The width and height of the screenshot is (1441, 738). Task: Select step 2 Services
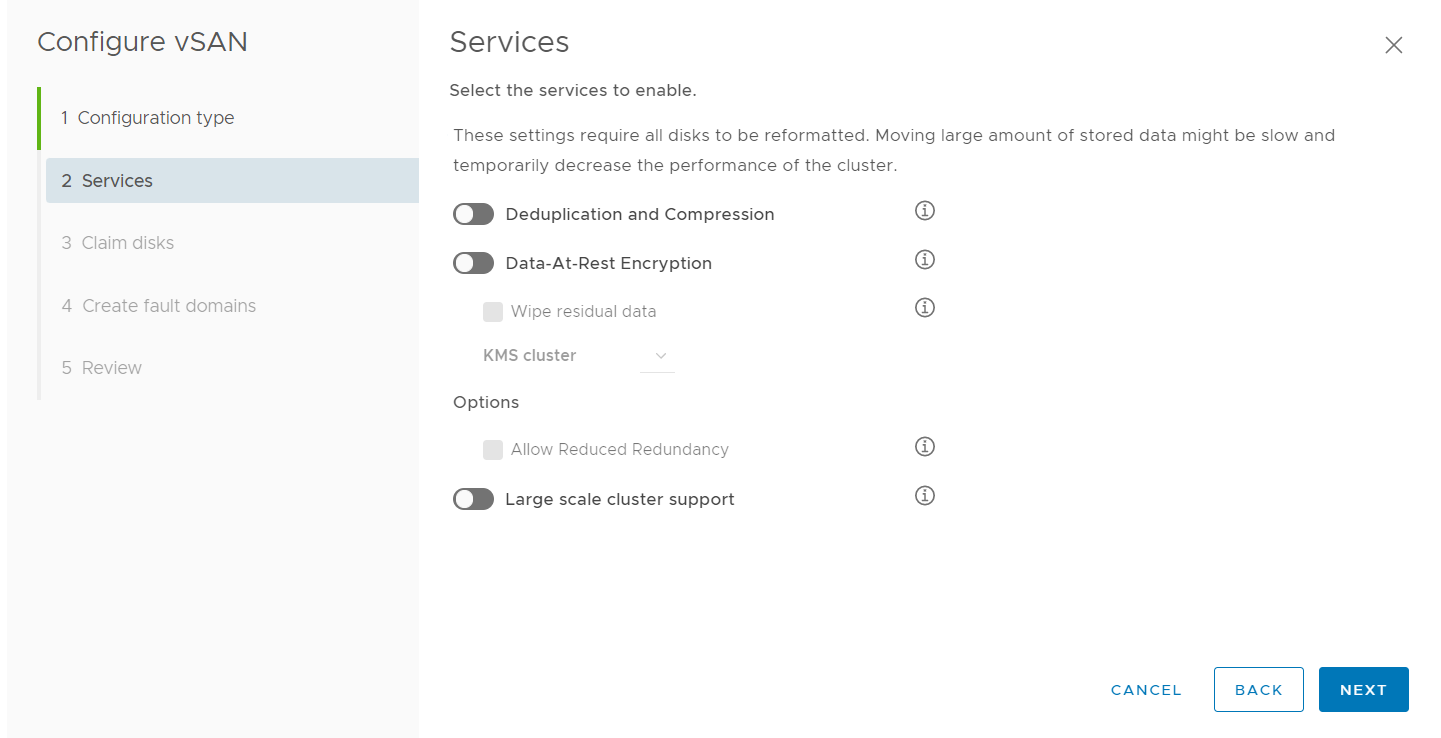pyautogui.click(x=232, y=181)
